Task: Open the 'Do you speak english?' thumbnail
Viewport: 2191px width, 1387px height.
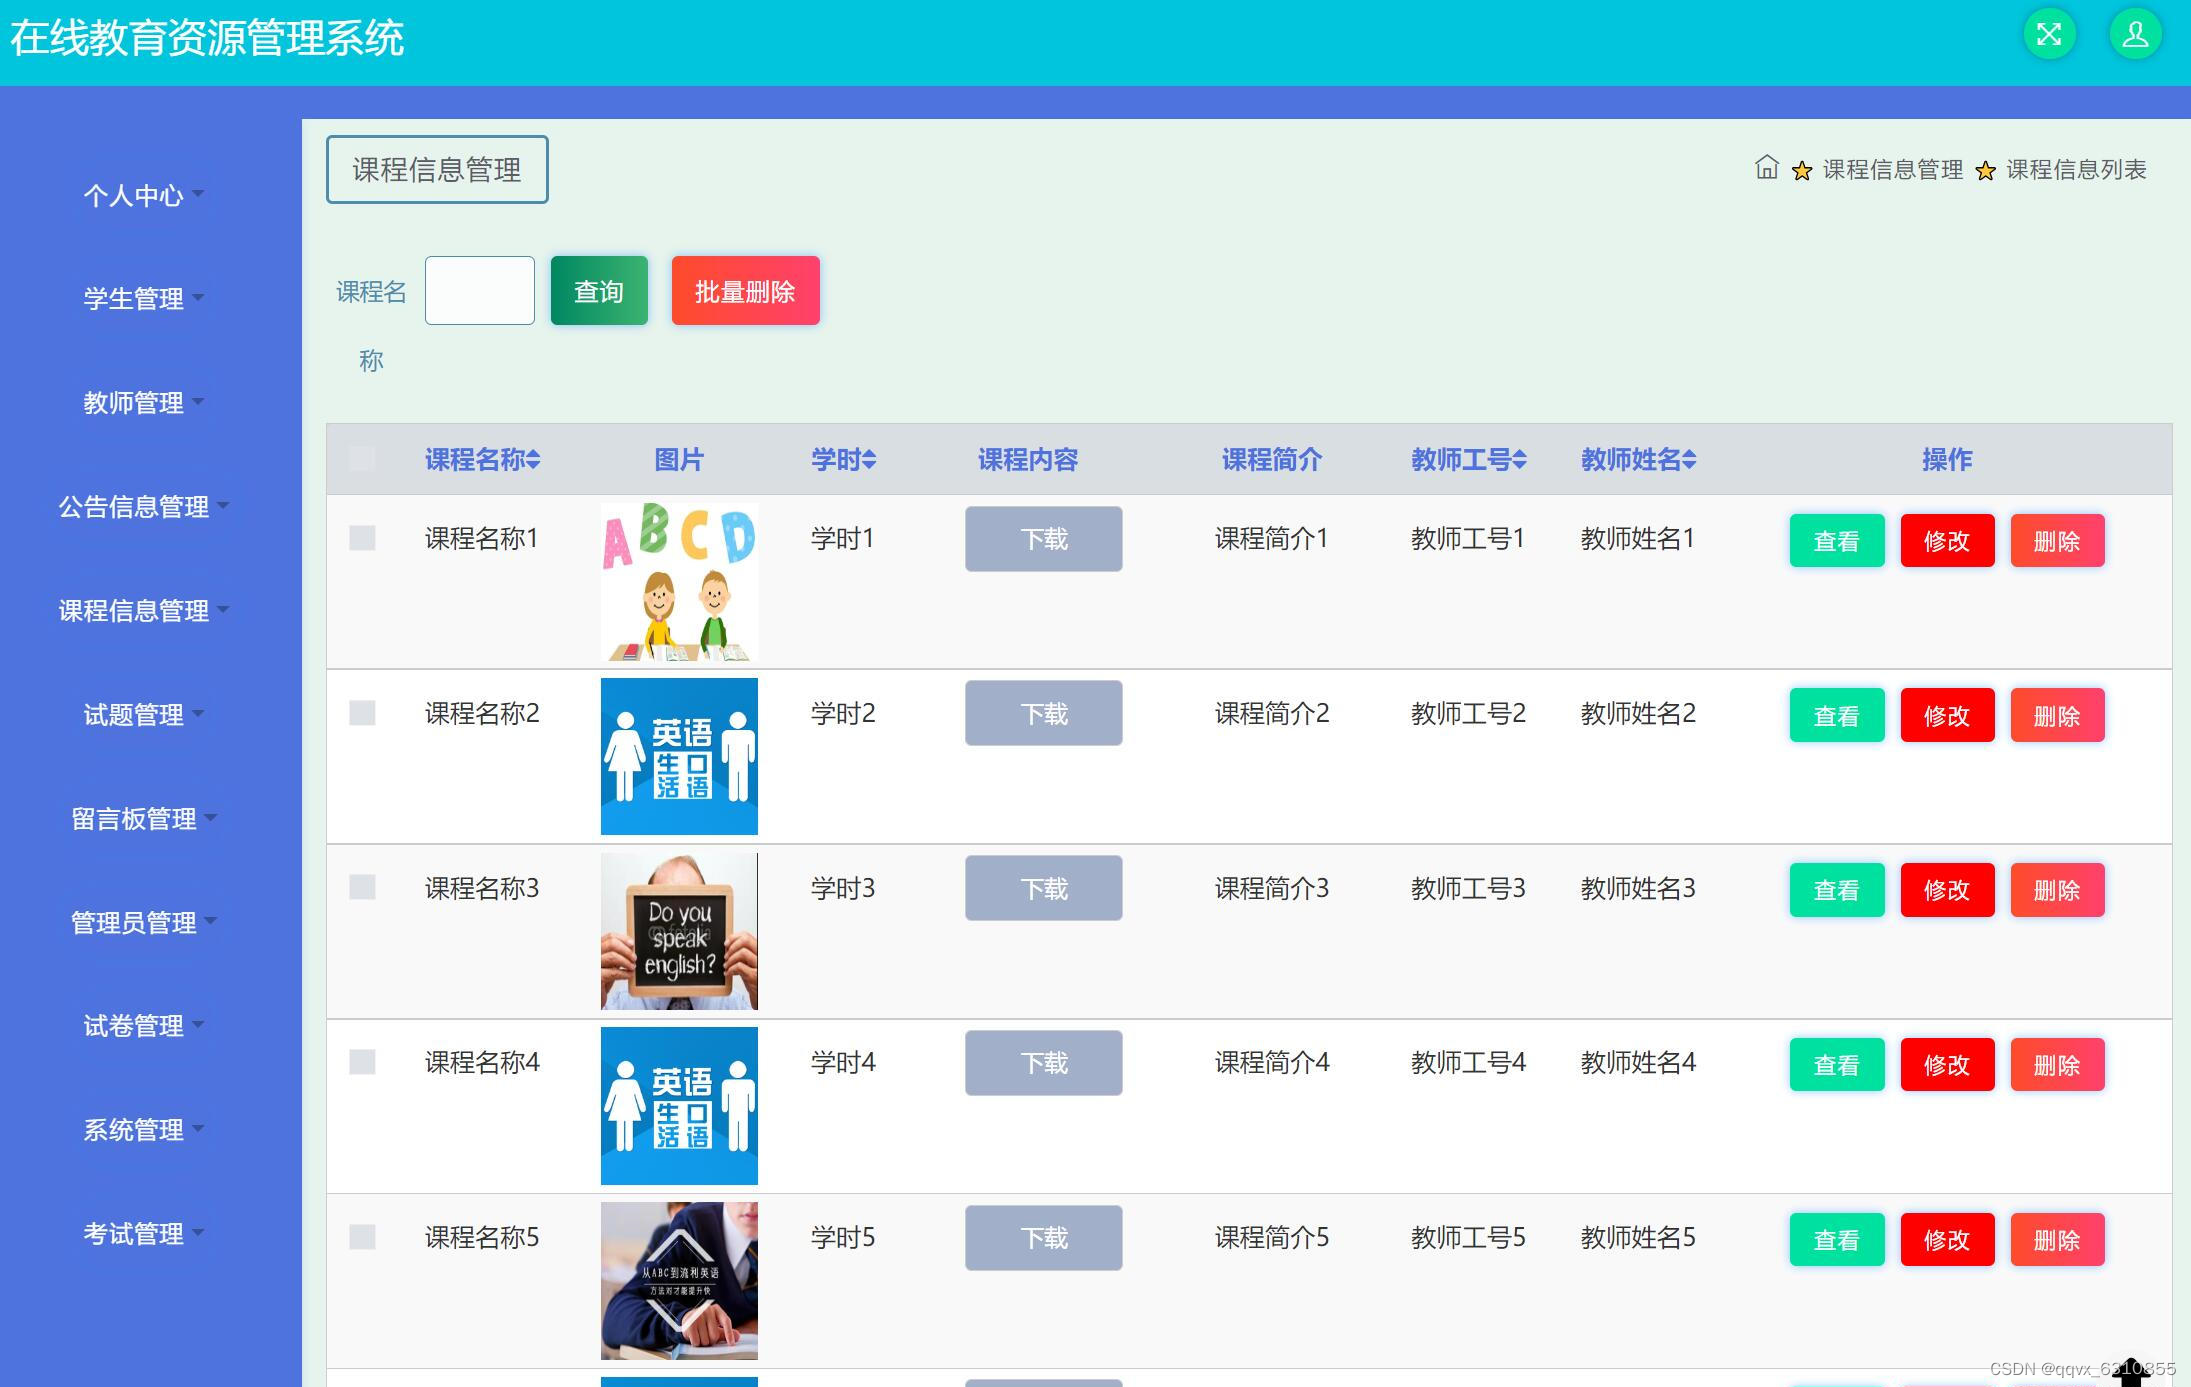Action: (679, 931)
